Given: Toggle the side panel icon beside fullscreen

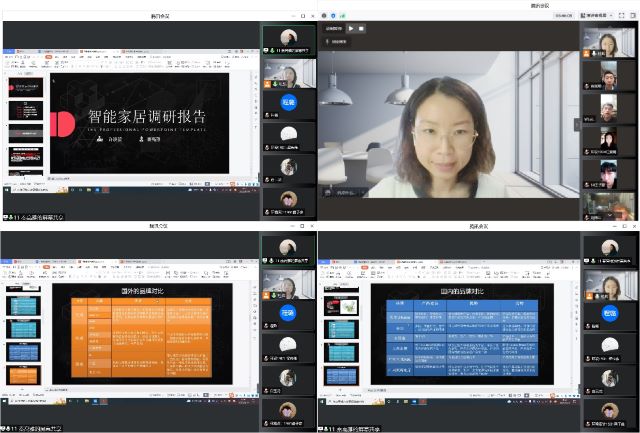Looking at the screenshot, I should pyautogui.click(x=633, y=16).
